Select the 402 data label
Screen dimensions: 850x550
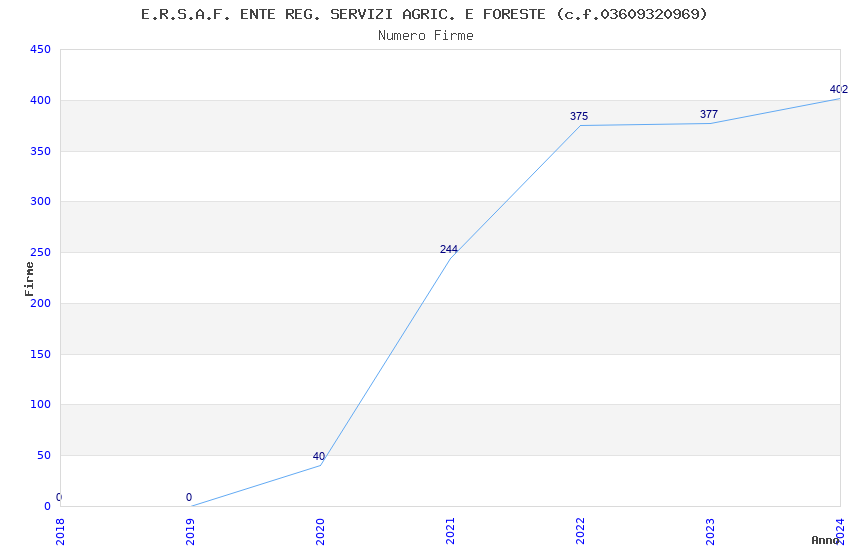(x=839, y=89)
